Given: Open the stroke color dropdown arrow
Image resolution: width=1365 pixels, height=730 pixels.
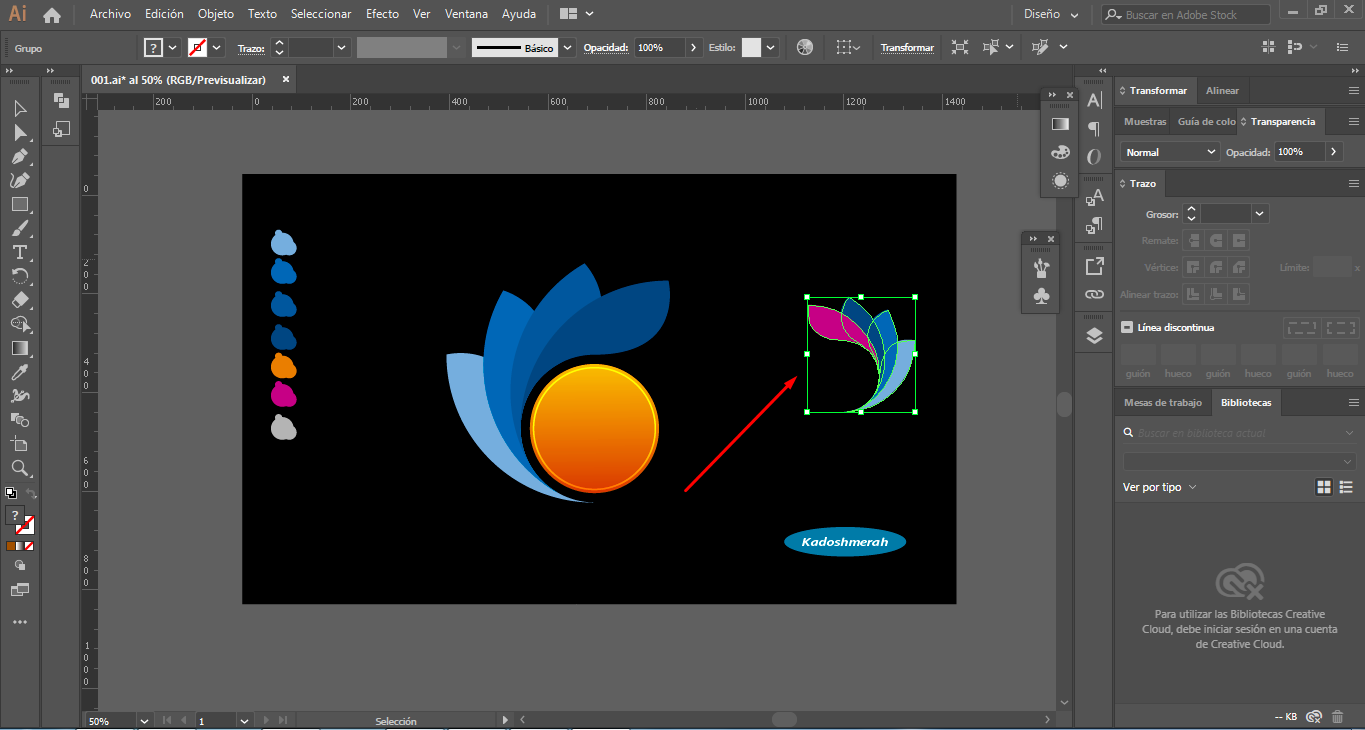Looking at the screenshot, I should (x=217, y=47).
